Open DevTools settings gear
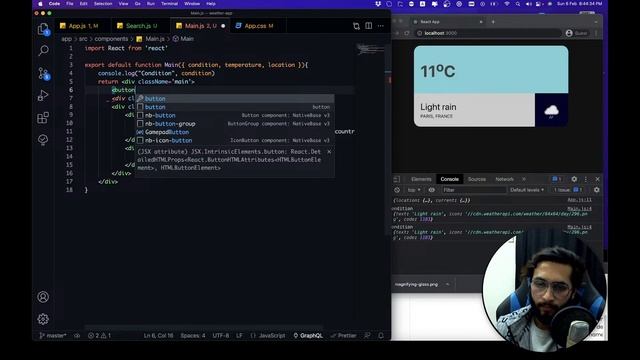This screenshot has width=640, height=360. click(574, 179)
